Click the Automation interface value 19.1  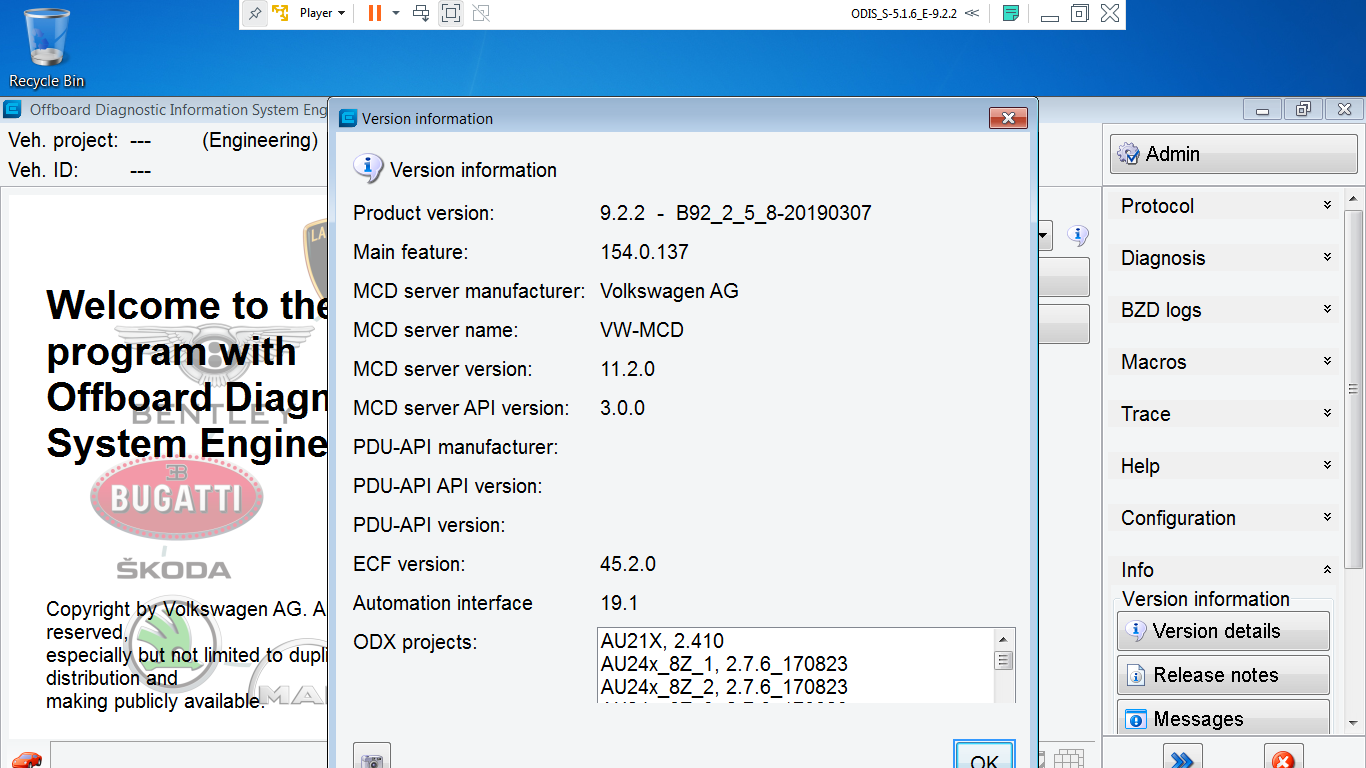point(619,603)
